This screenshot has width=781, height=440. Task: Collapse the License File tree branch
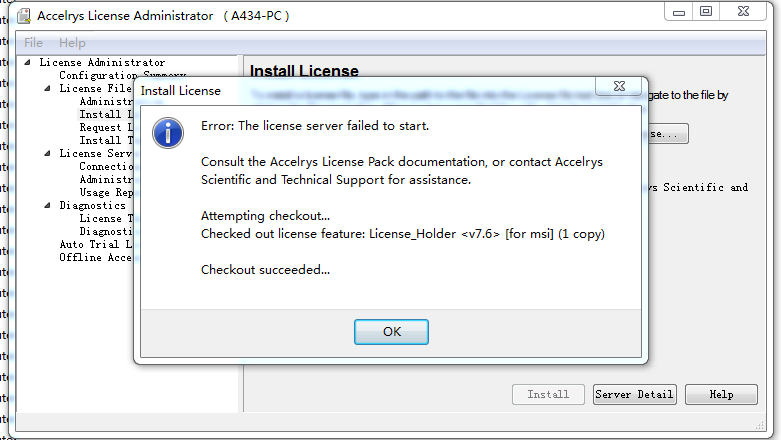48,89
